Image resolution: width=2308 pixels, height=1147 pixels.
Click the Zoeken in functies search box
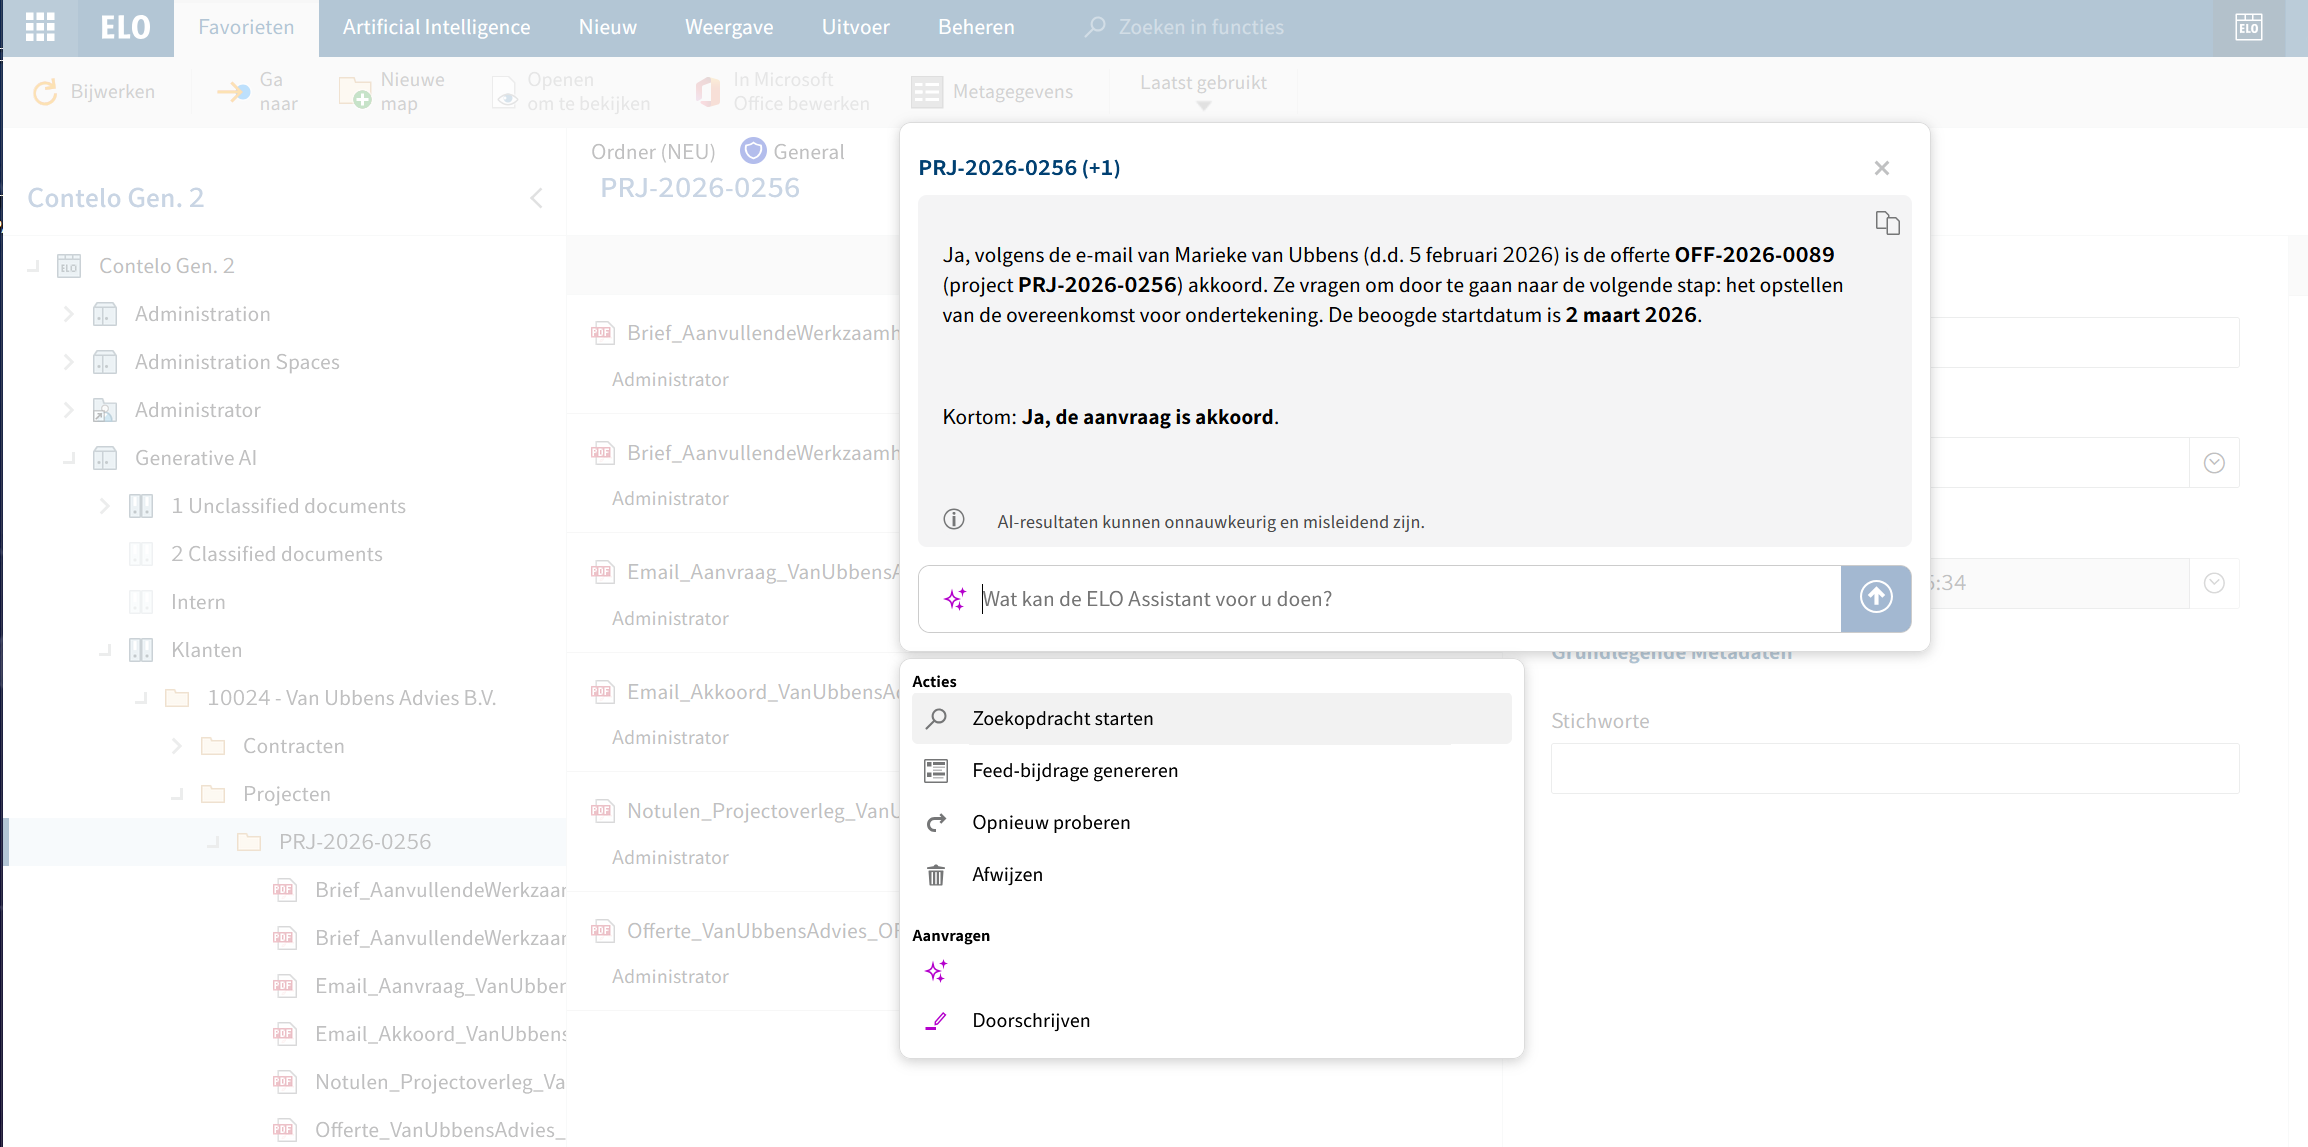[x=1201, y=28]
